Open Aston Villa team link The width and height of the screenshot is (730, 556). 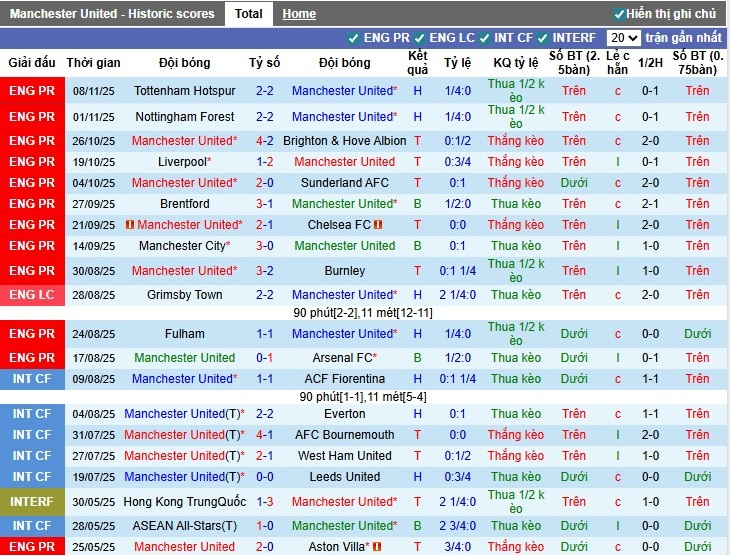coord(336,547)
